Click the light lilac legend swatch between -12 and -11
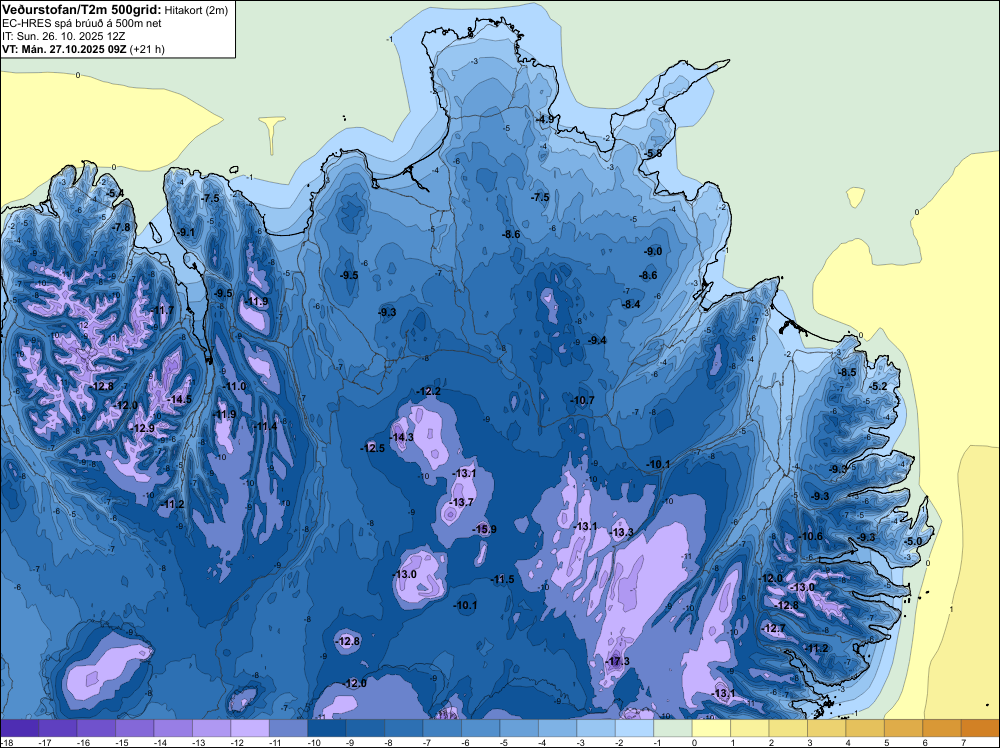 pyautogui.click(x=250, y=728)
